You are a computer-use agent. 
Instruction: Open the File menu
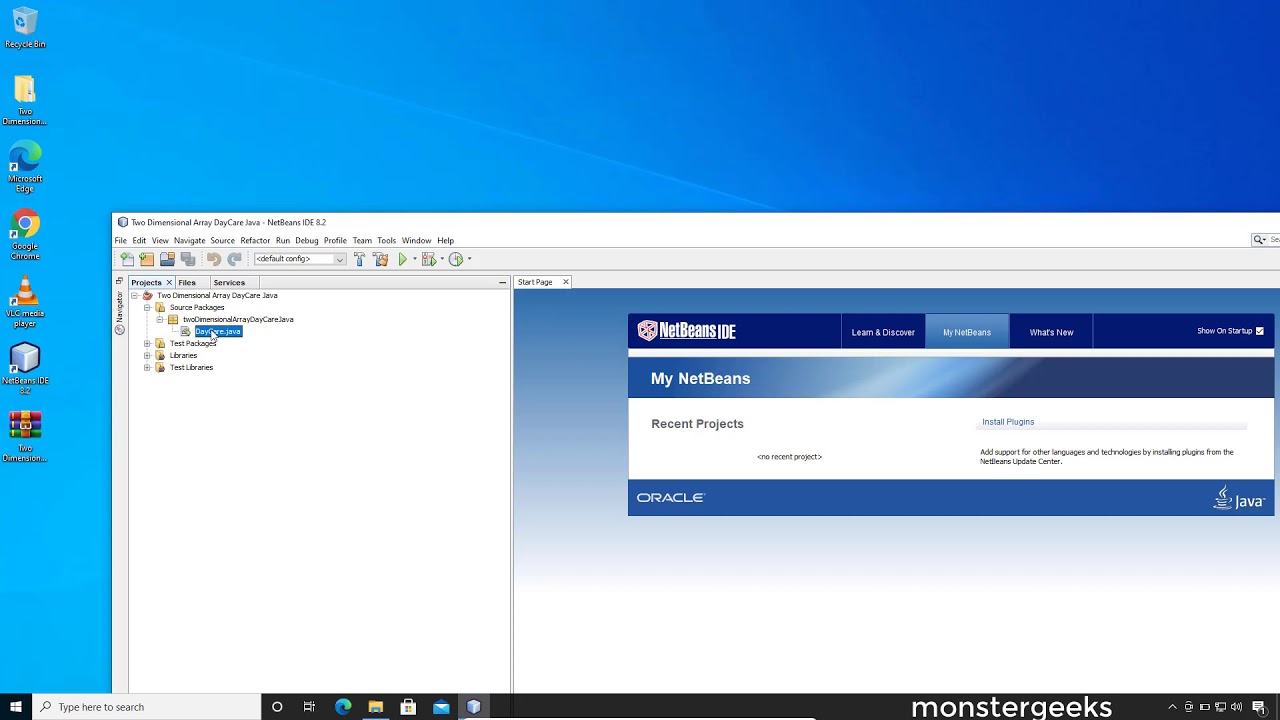[x=120, y=241]
